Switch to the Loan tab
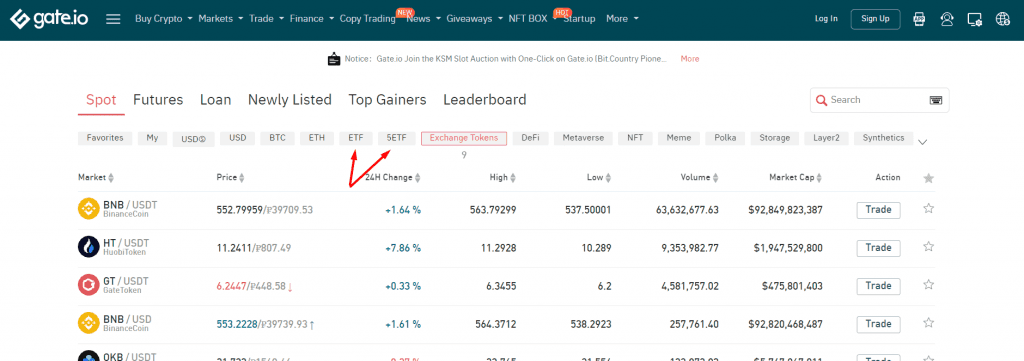 216,100
